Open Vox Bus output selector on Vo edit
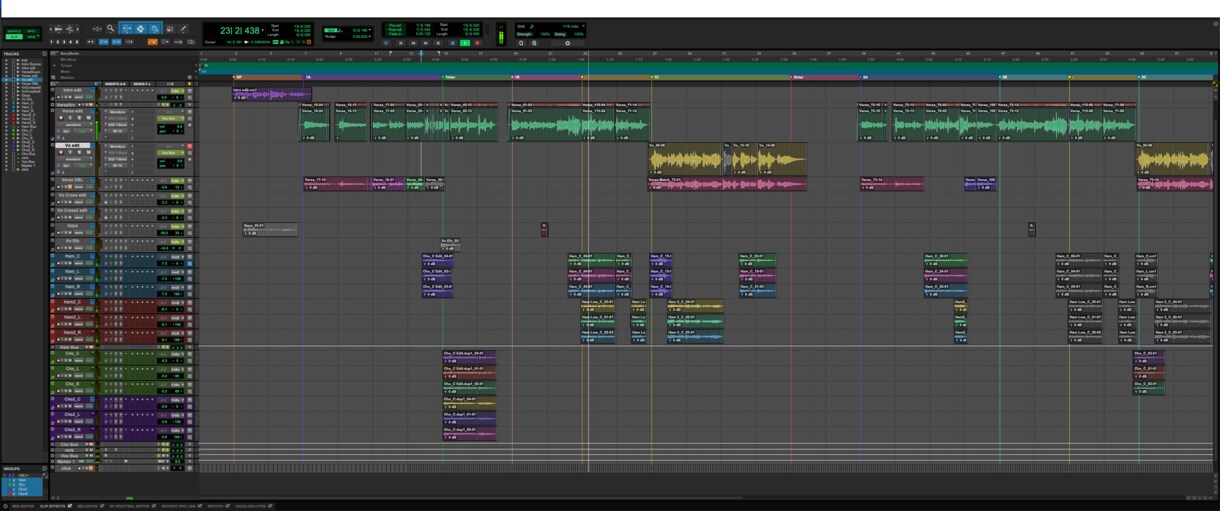The image size is (1220, 511). (170, 153)
